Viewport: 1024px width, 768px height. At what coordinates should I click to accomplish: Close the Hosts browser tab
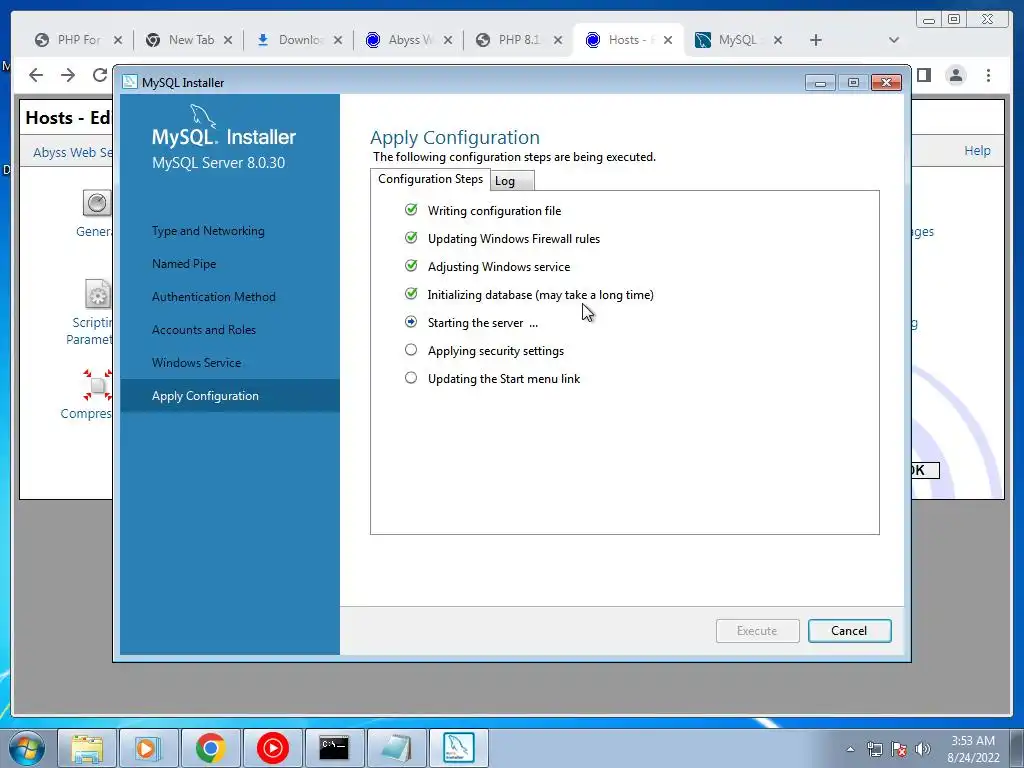pyautogui.click(x=667, y=40)
